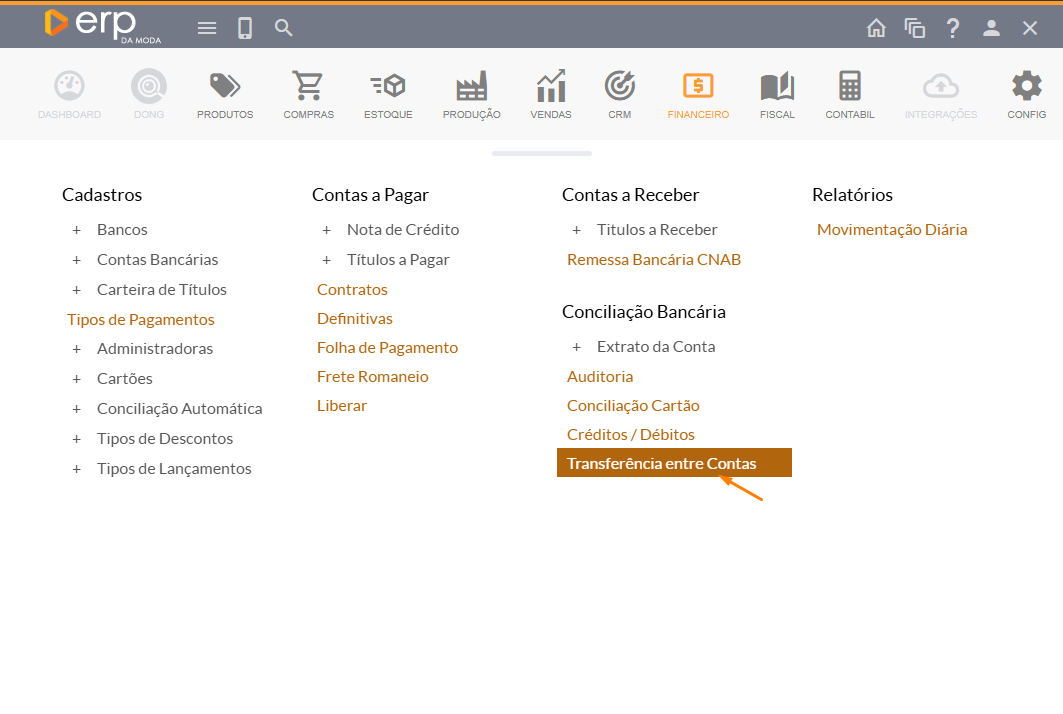Click the magnifier search icon in header

point(284,28)
